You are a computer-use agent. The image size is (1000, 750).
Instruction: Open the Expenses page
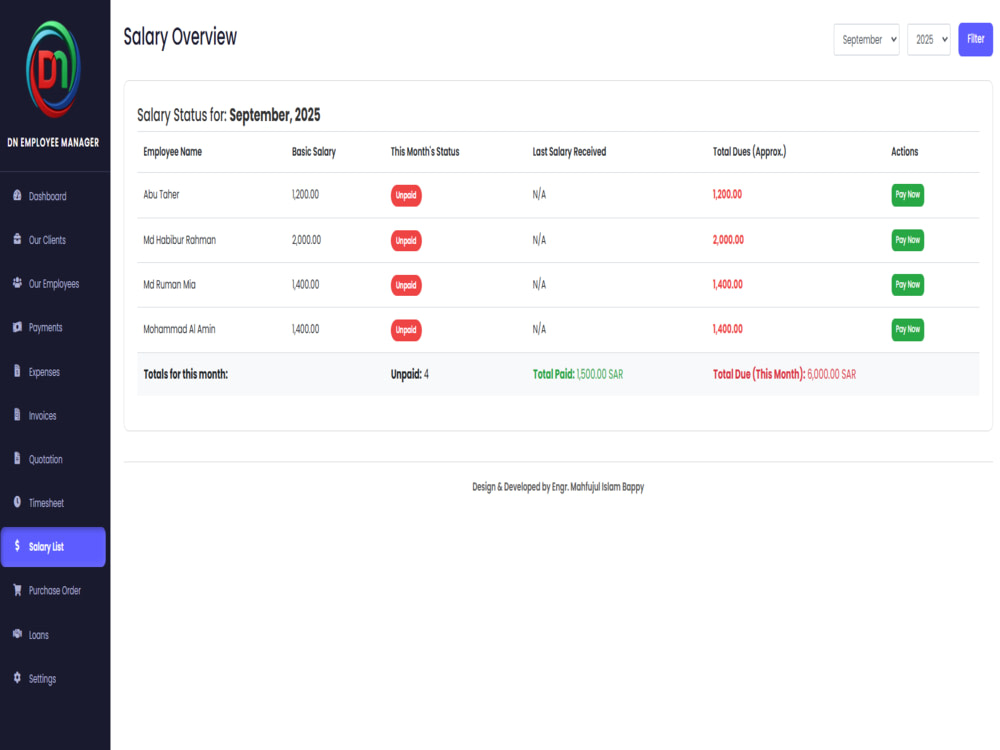[x=54, y=371]
